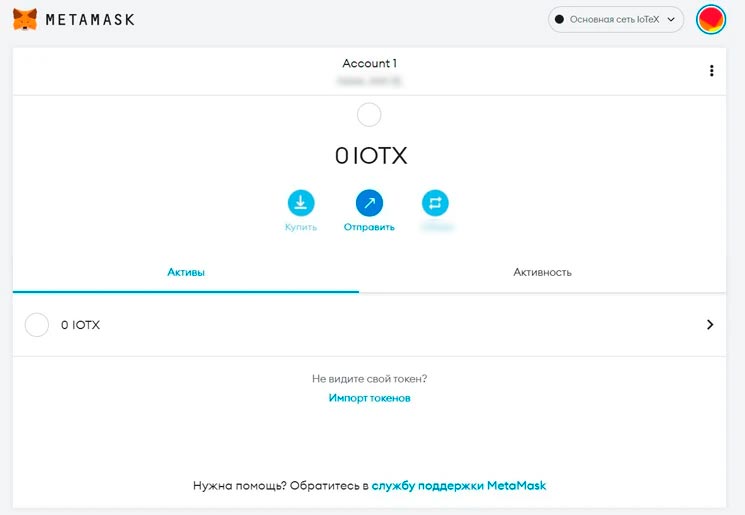Click the Swap arrows icon
The image size is (745, 515).
pyautogui.click(x=436, y=203)
